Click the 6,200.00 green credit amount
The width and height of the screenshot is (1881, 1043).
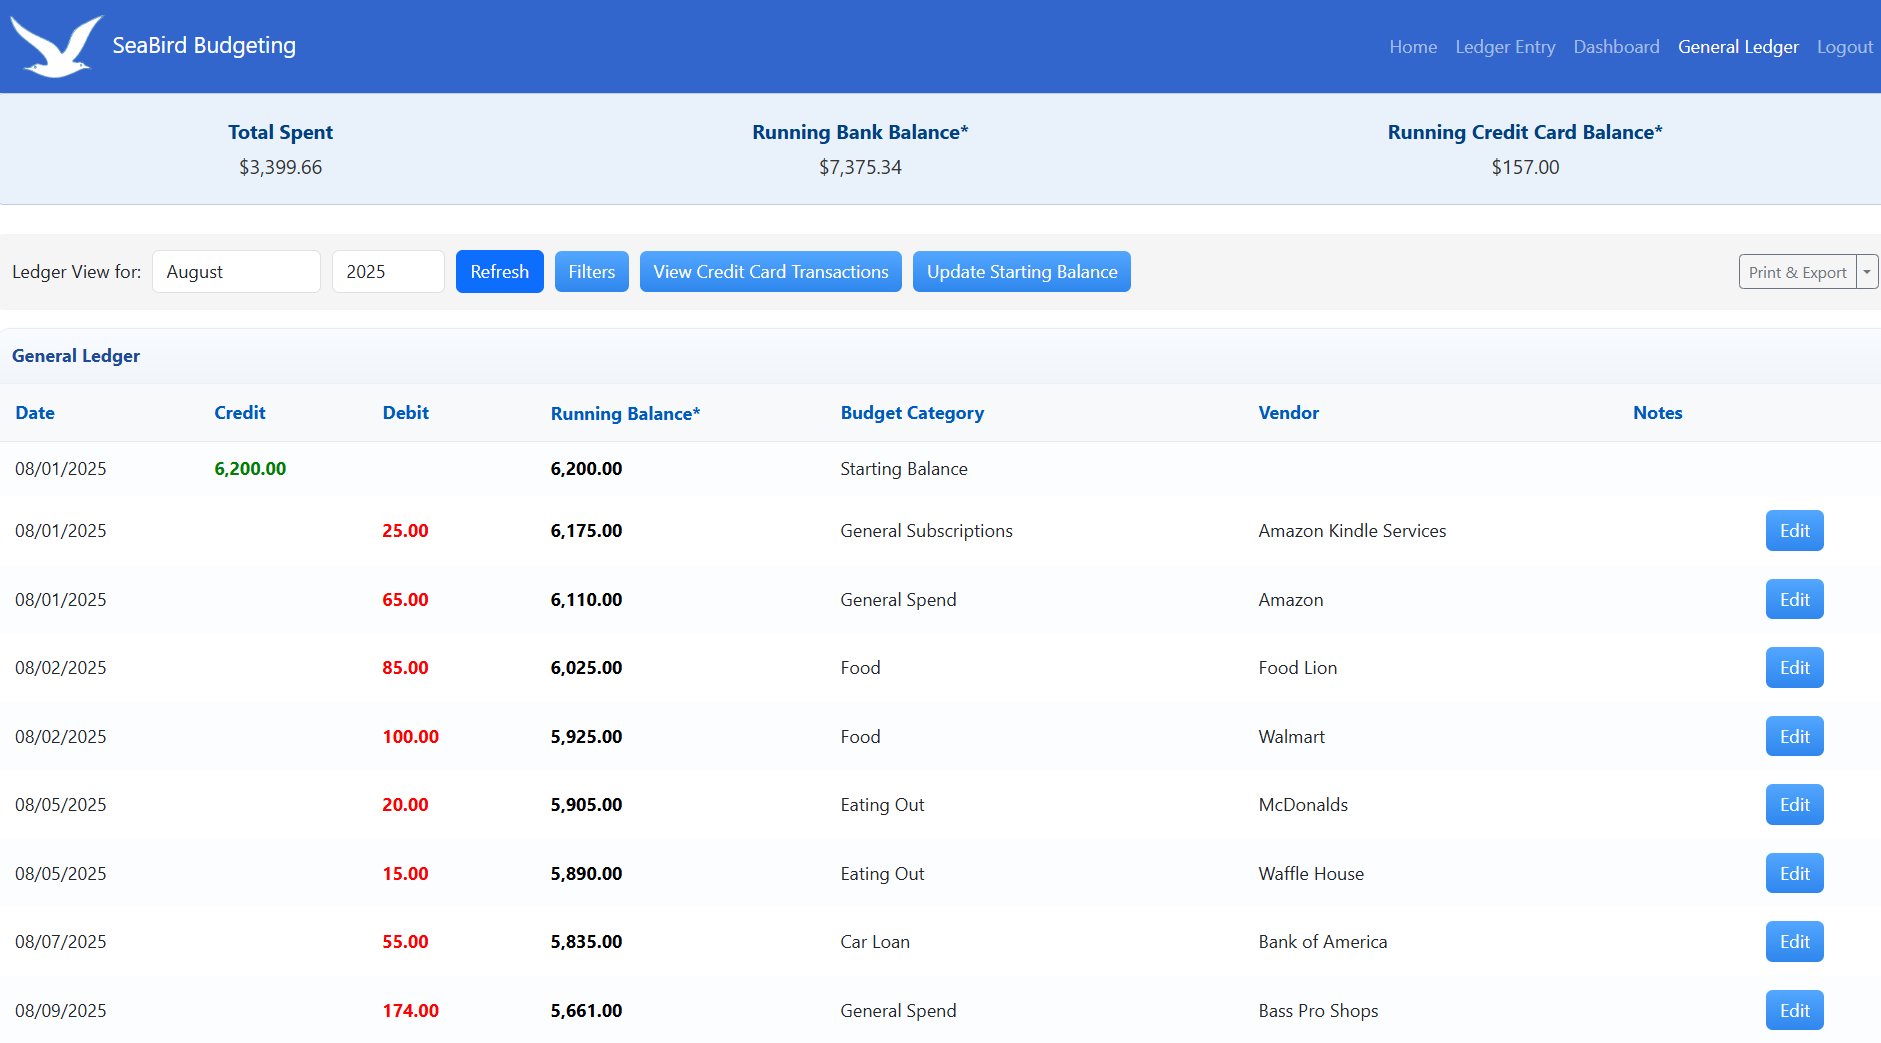250,469
